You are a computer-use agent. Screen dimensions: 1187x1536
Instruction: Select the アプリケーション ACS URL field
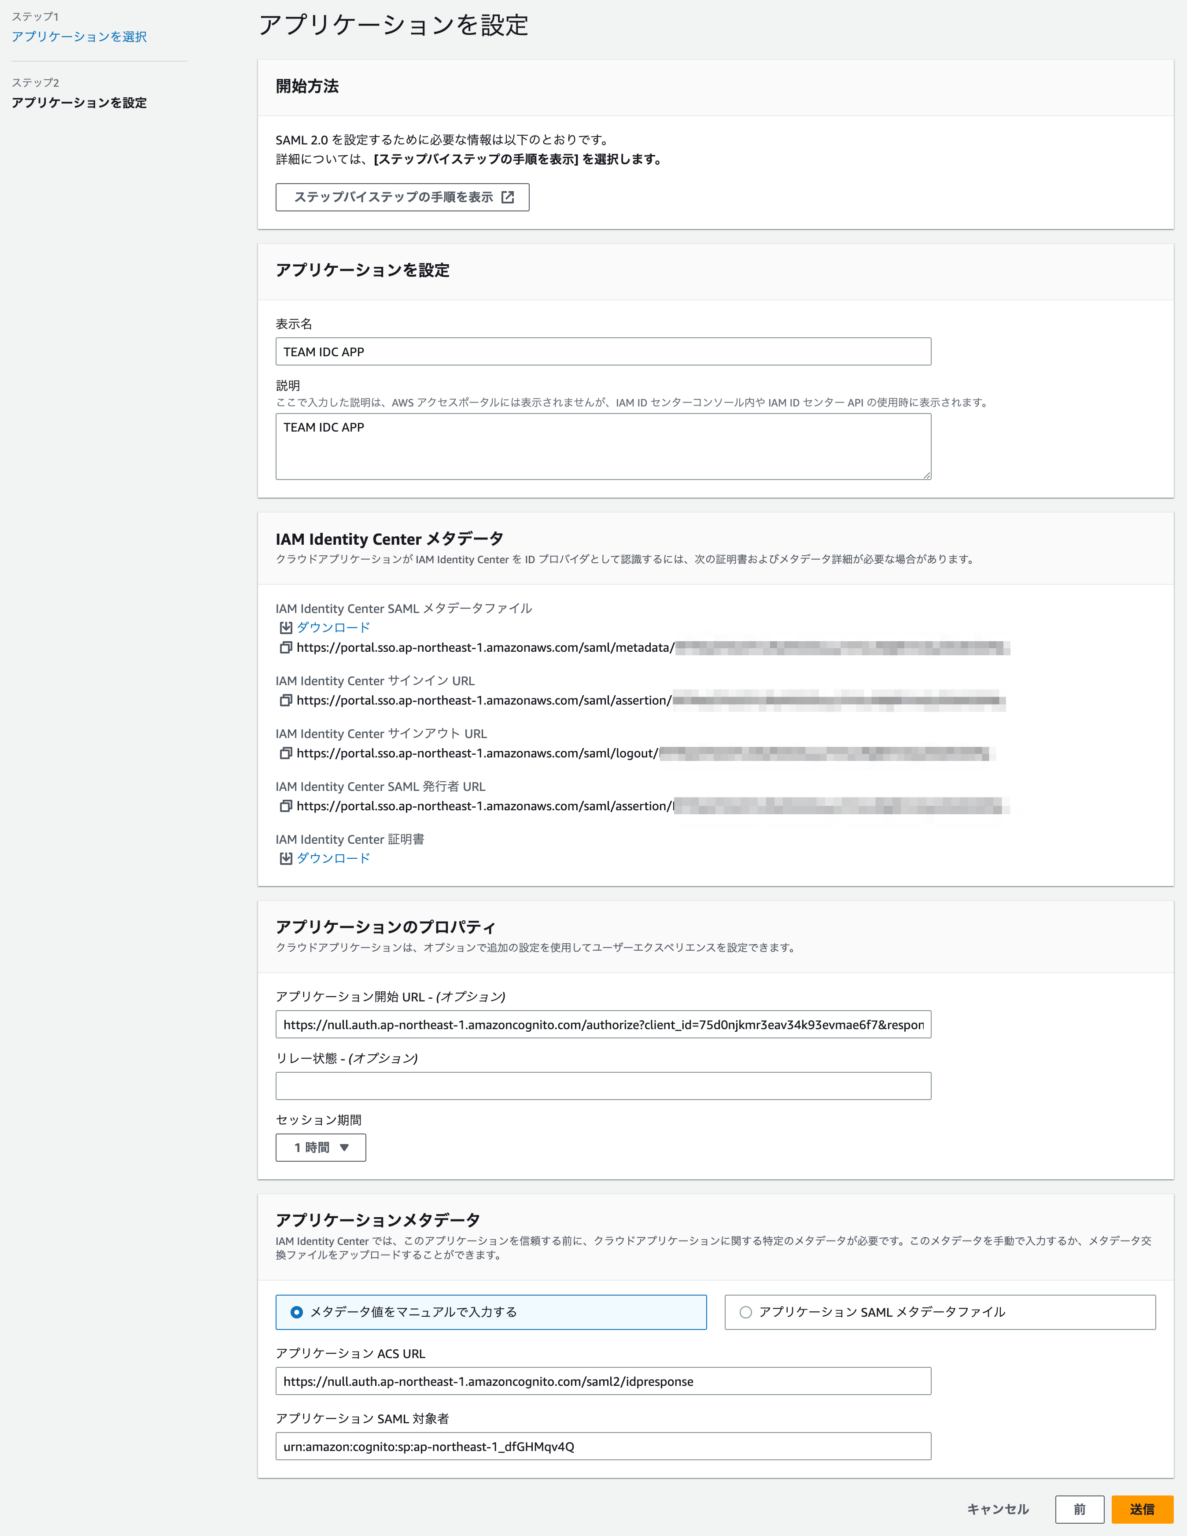pos(603,1381)
